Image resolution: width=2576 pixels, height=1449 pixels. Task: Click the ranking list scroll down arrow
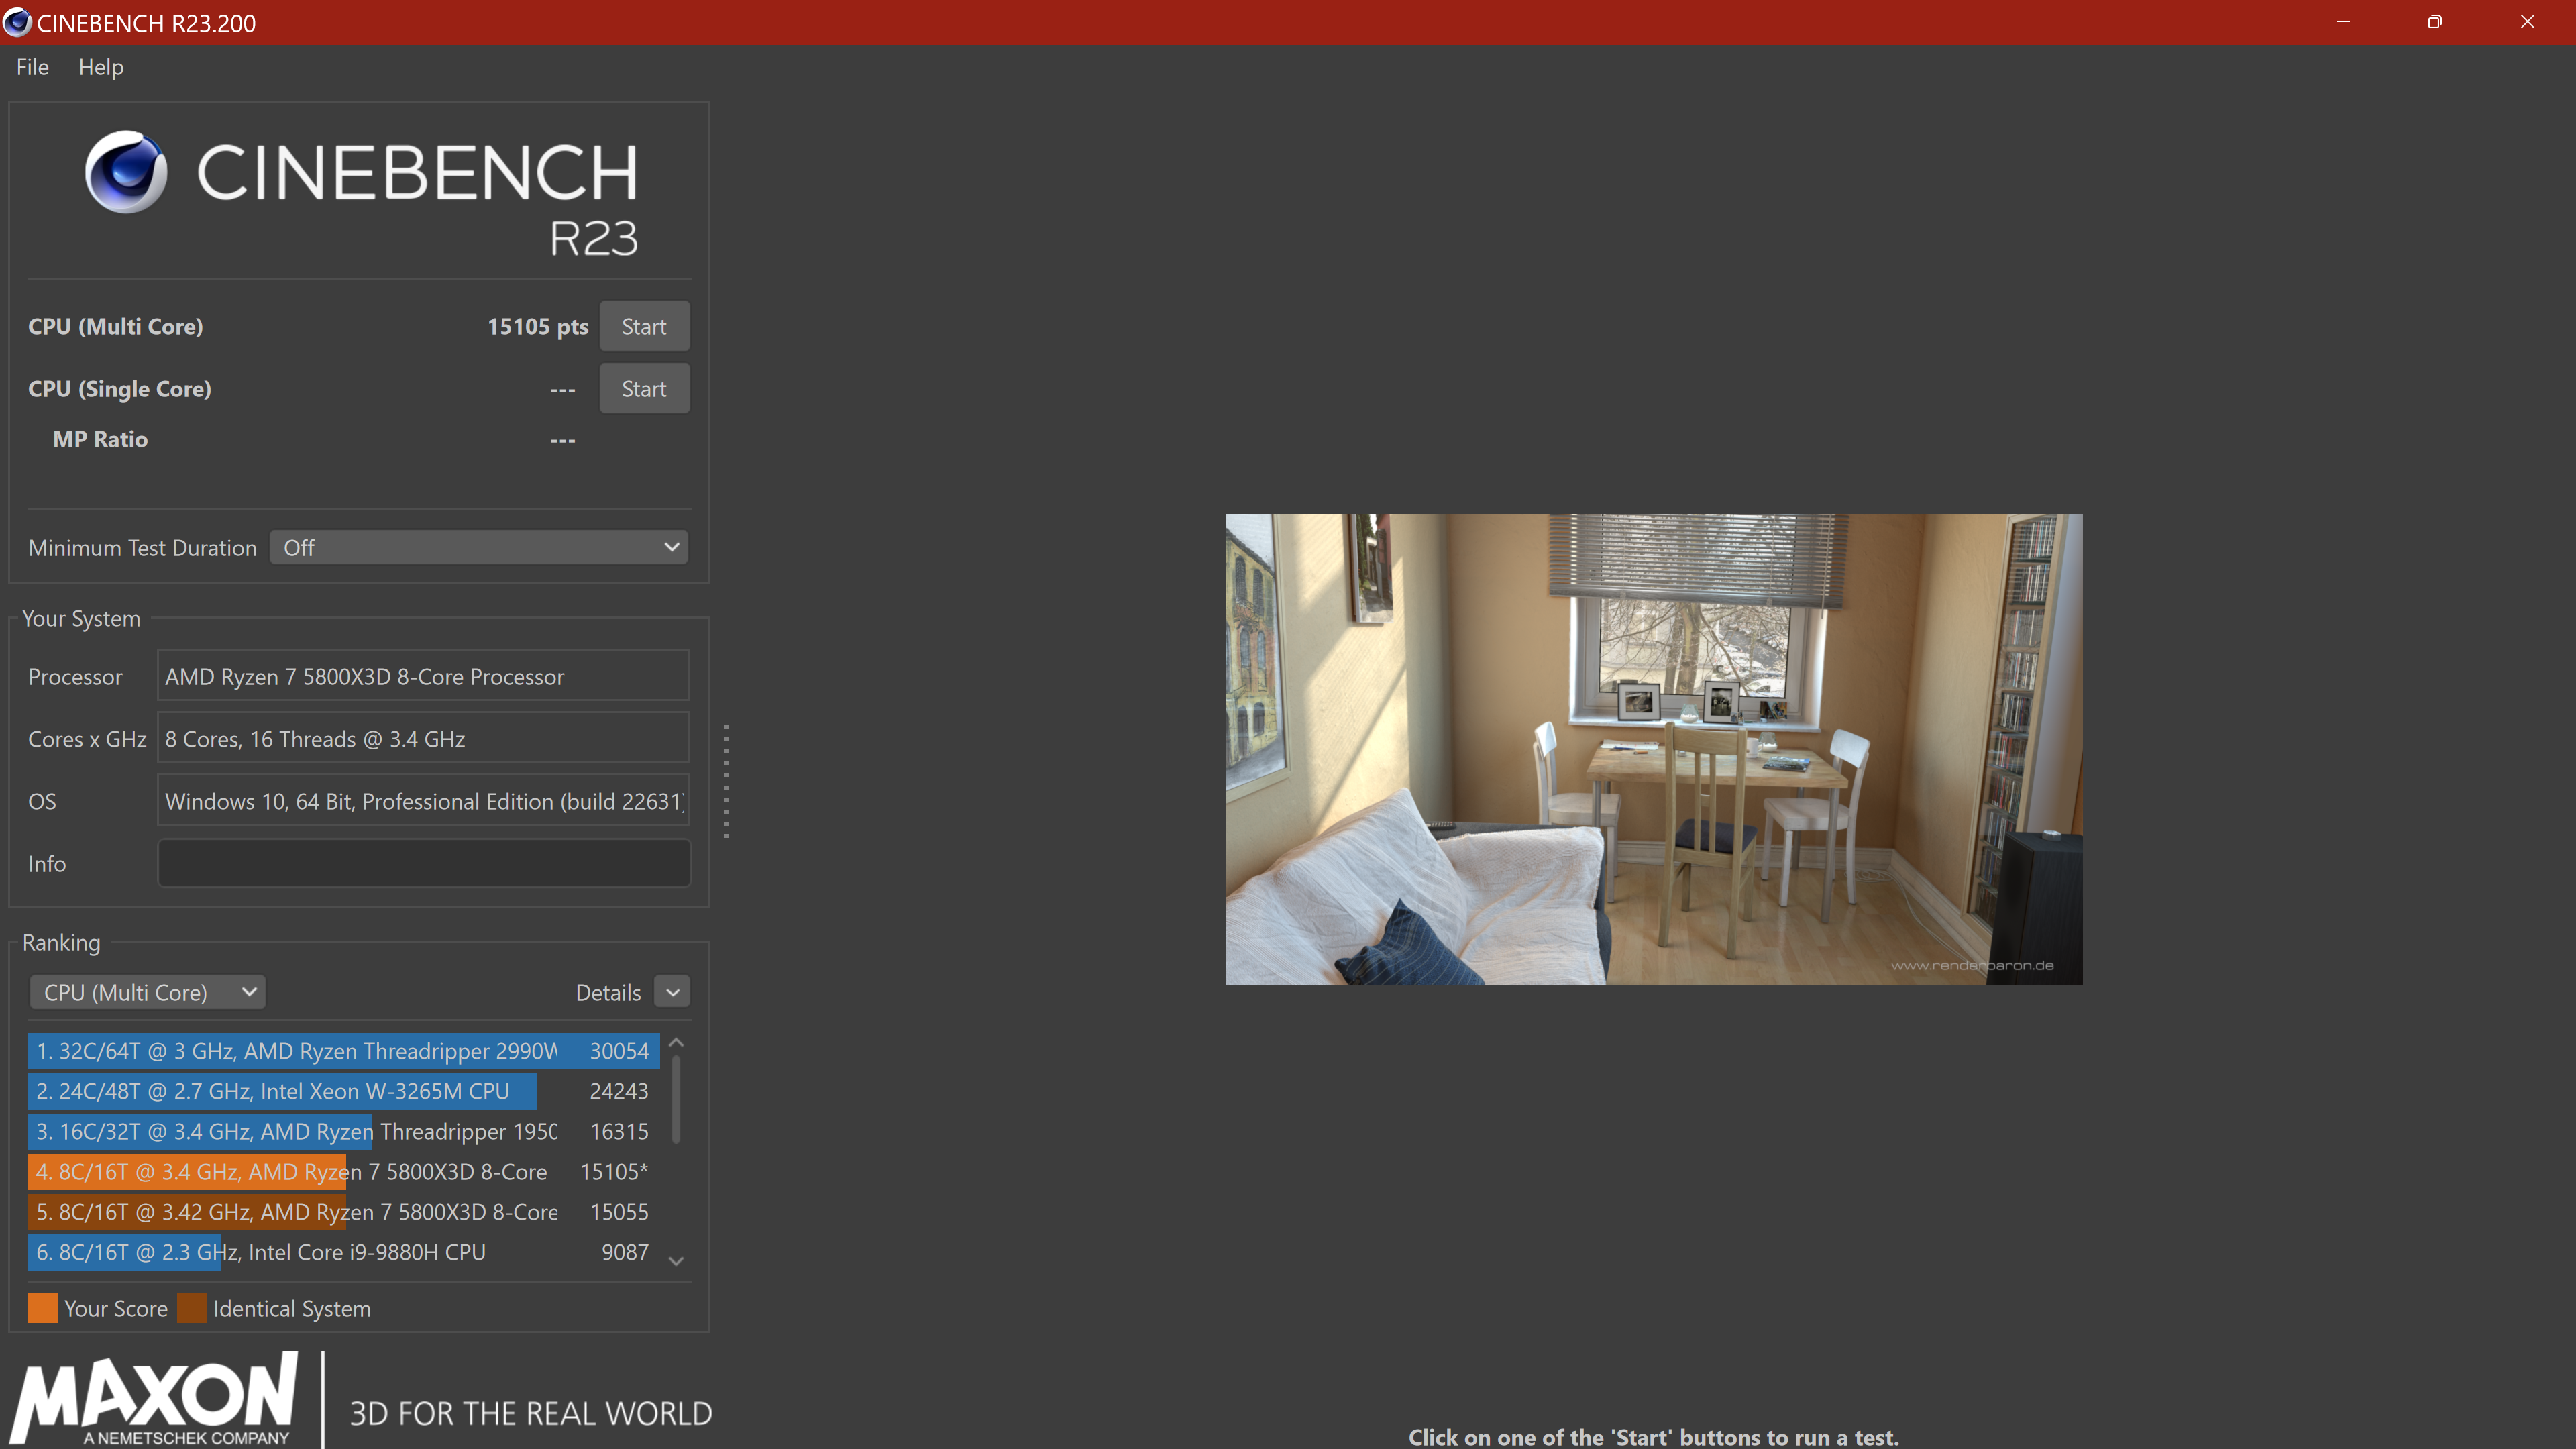(x=676, y=1261)
